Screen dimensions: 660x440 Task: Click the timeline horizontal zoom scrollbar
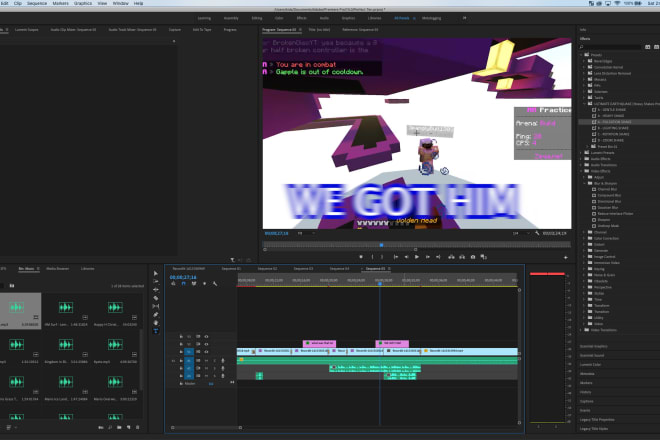[x=207, y=427]
